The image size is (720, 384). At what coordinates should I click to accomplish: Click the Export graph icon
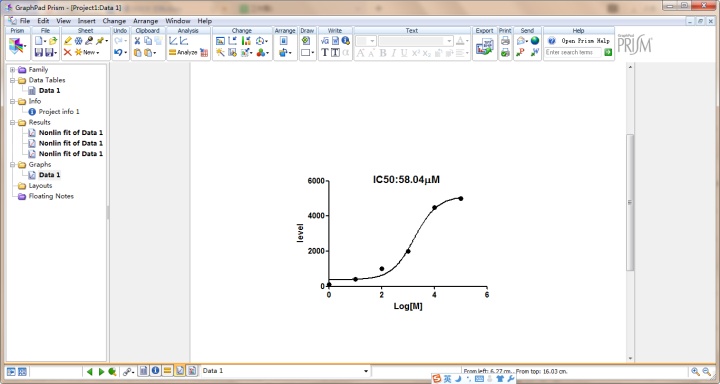click(484, 47)
